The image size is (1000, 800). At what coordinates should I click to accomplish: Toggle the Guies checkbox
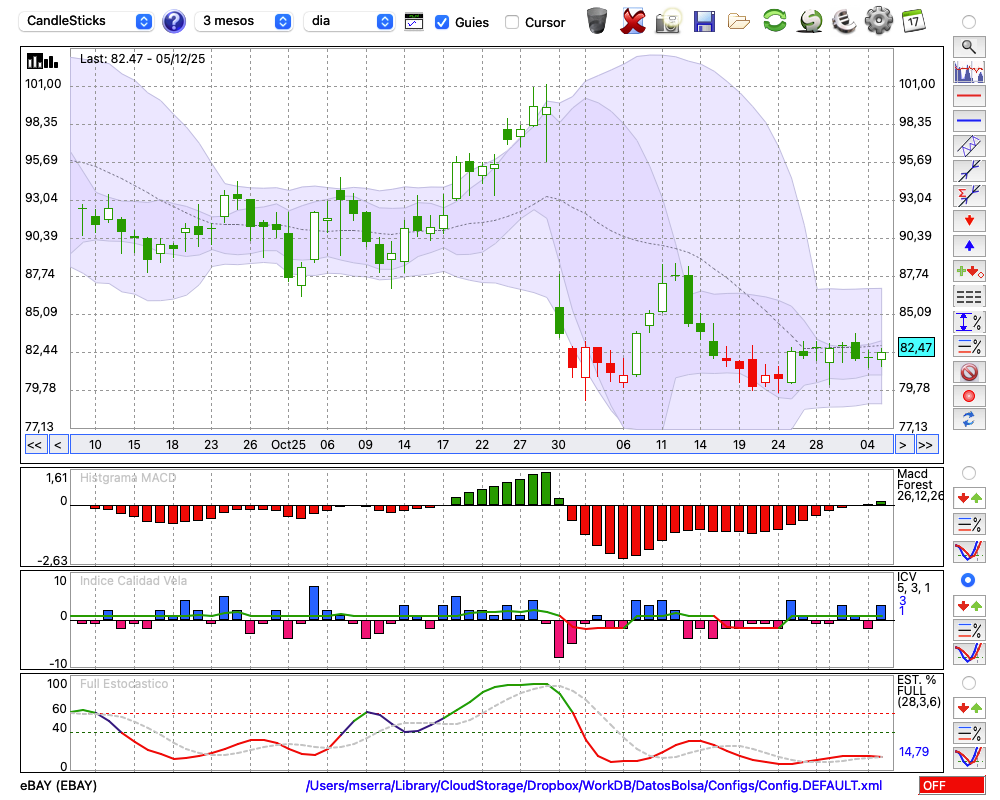coord(441,22)
